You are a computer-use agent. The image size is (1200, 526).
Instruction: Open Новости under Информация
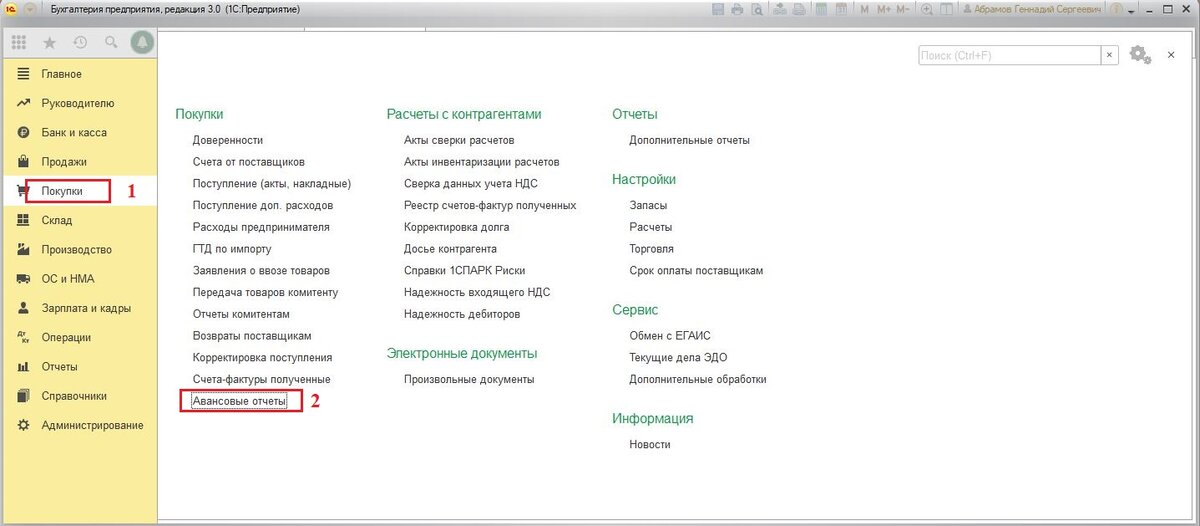coord(650,444)
